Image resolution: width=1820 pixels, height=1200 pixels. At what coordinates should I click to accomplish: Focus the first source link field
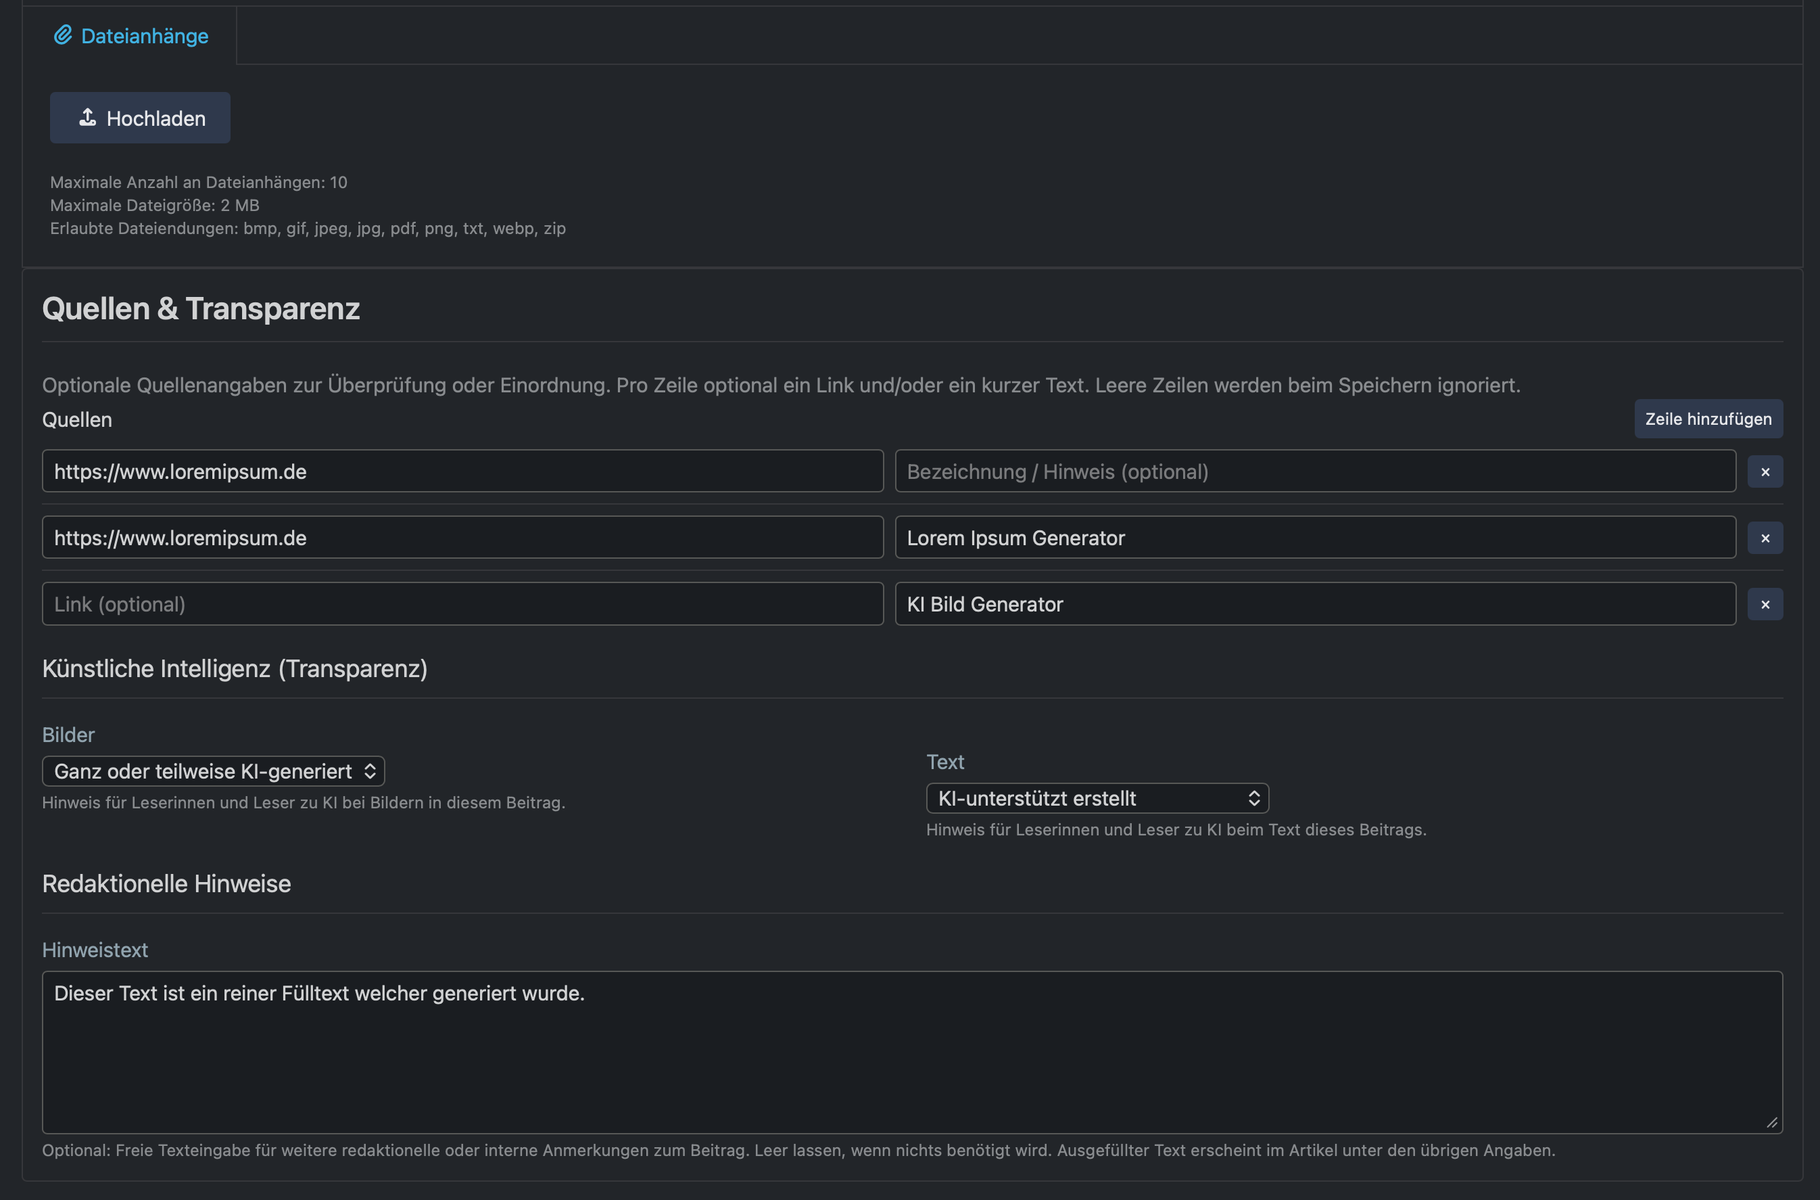pyautogui.click(x=462, y=472)
